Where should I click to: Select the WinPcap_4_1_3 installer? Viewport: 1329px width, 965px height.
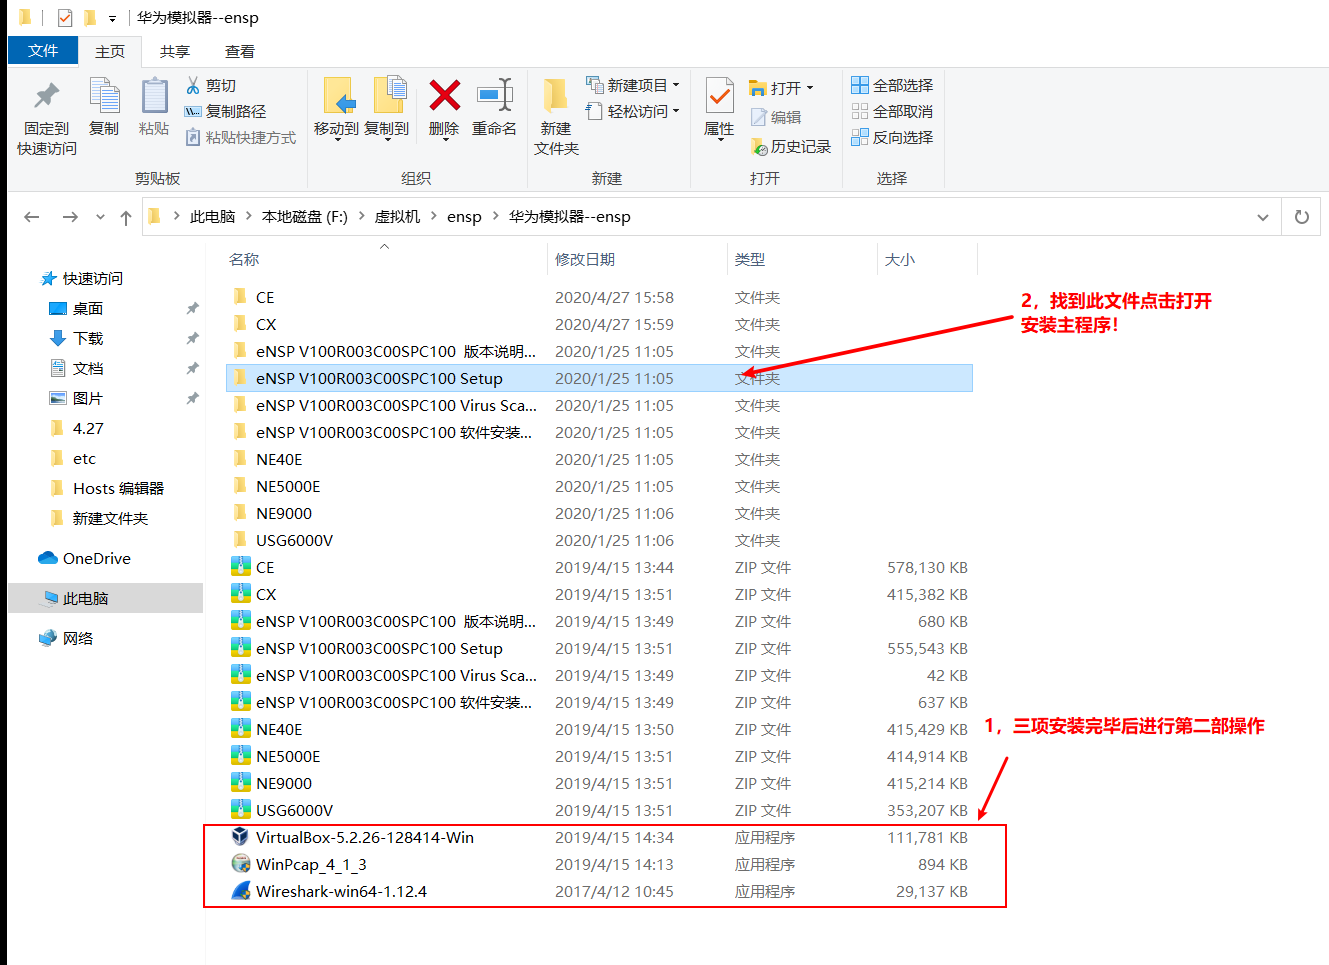599,864
